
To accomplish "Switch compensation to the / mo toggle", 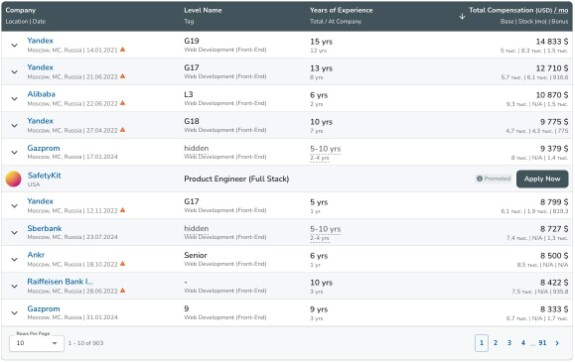I will 561,10.
